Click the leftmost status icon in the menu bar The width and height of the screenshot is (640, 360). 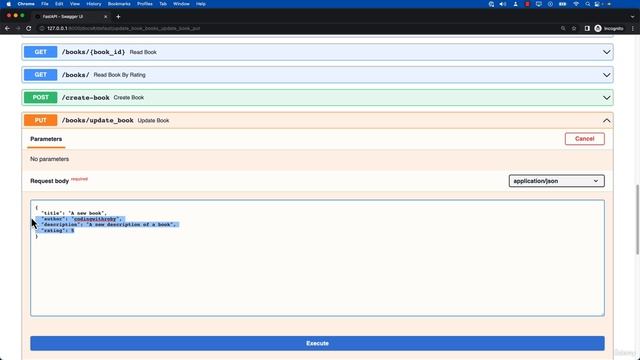(x=491, y=4)
